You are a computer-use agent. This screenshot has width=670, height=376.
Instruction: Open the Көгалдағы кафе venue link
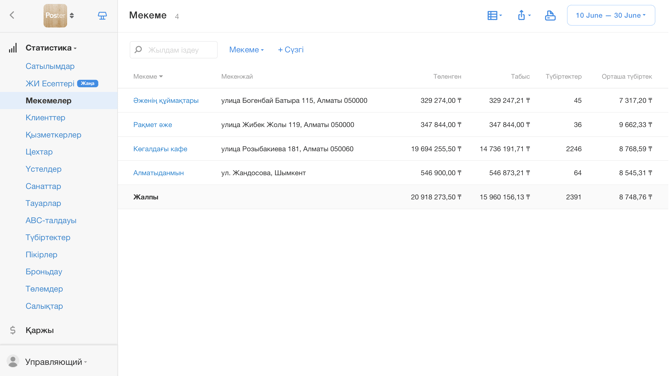tap(160, 149)
